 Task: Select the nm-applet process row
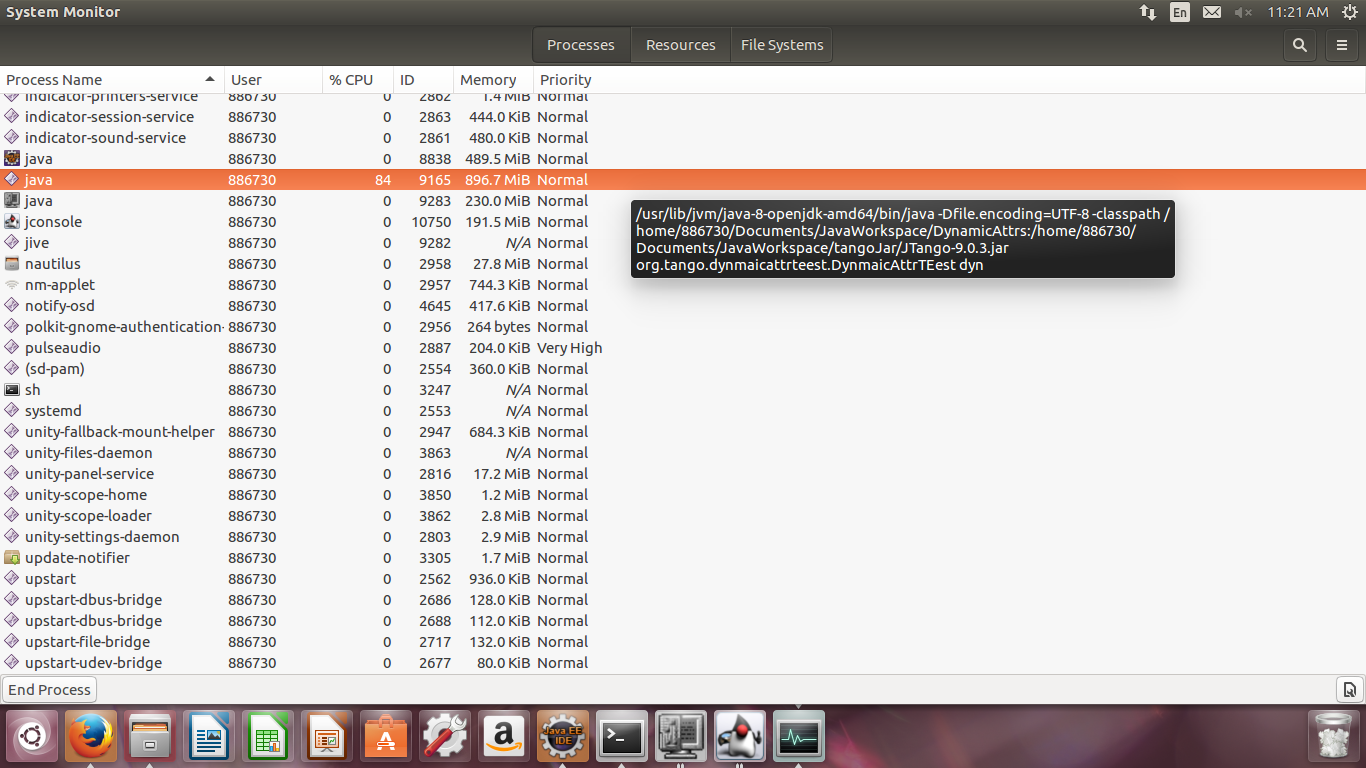(x=683, y=285)
